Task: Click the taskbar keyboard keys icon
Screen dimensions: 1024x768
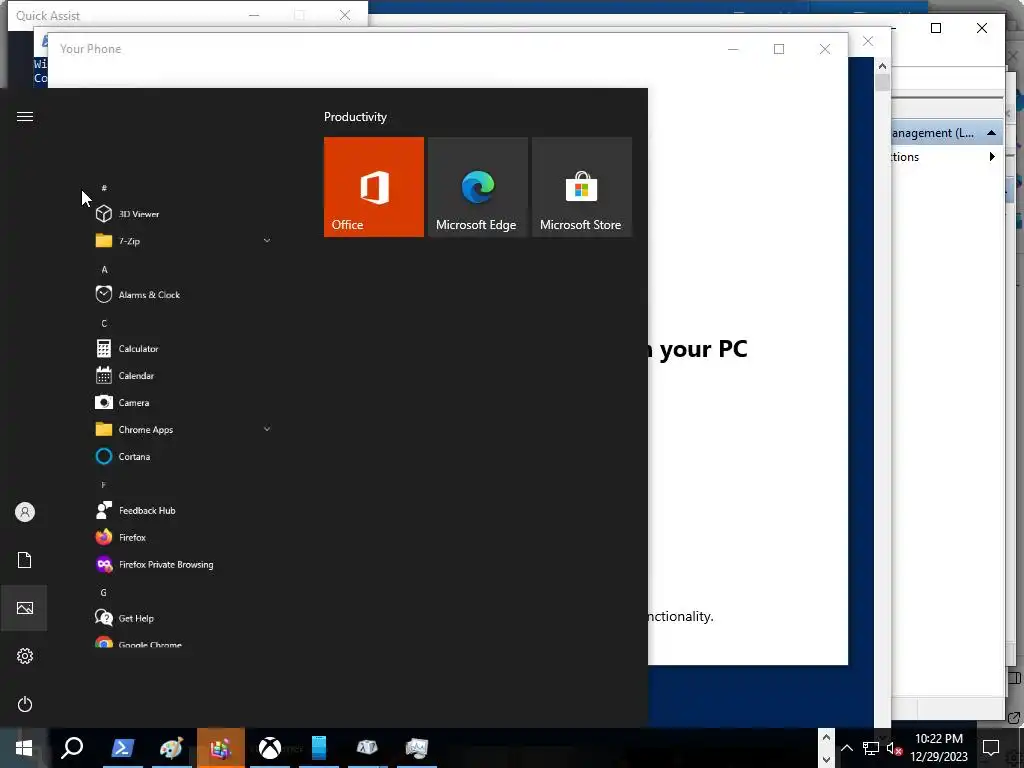Action: pyautogui.click(x=367, y=748)
